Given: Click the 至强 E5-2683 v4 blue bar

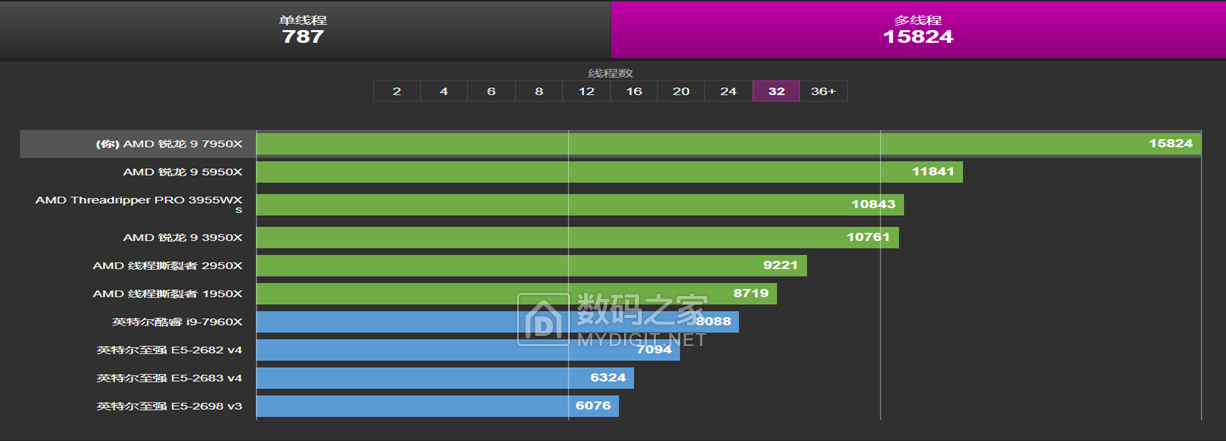Looking at the screenshot, I should pos(445,378).
